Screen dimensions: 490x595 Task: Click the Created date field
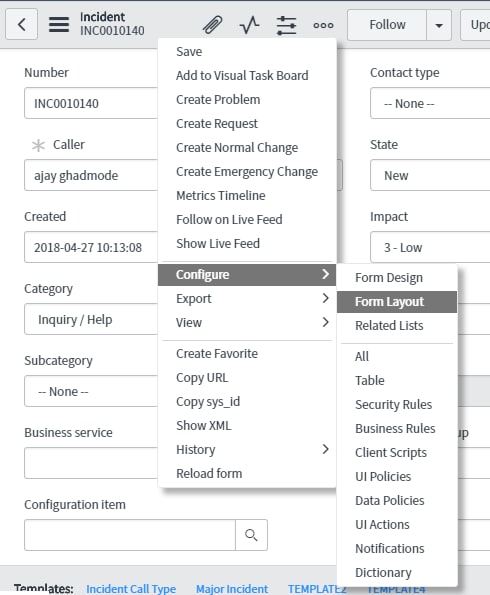click(x=91, y=247)
